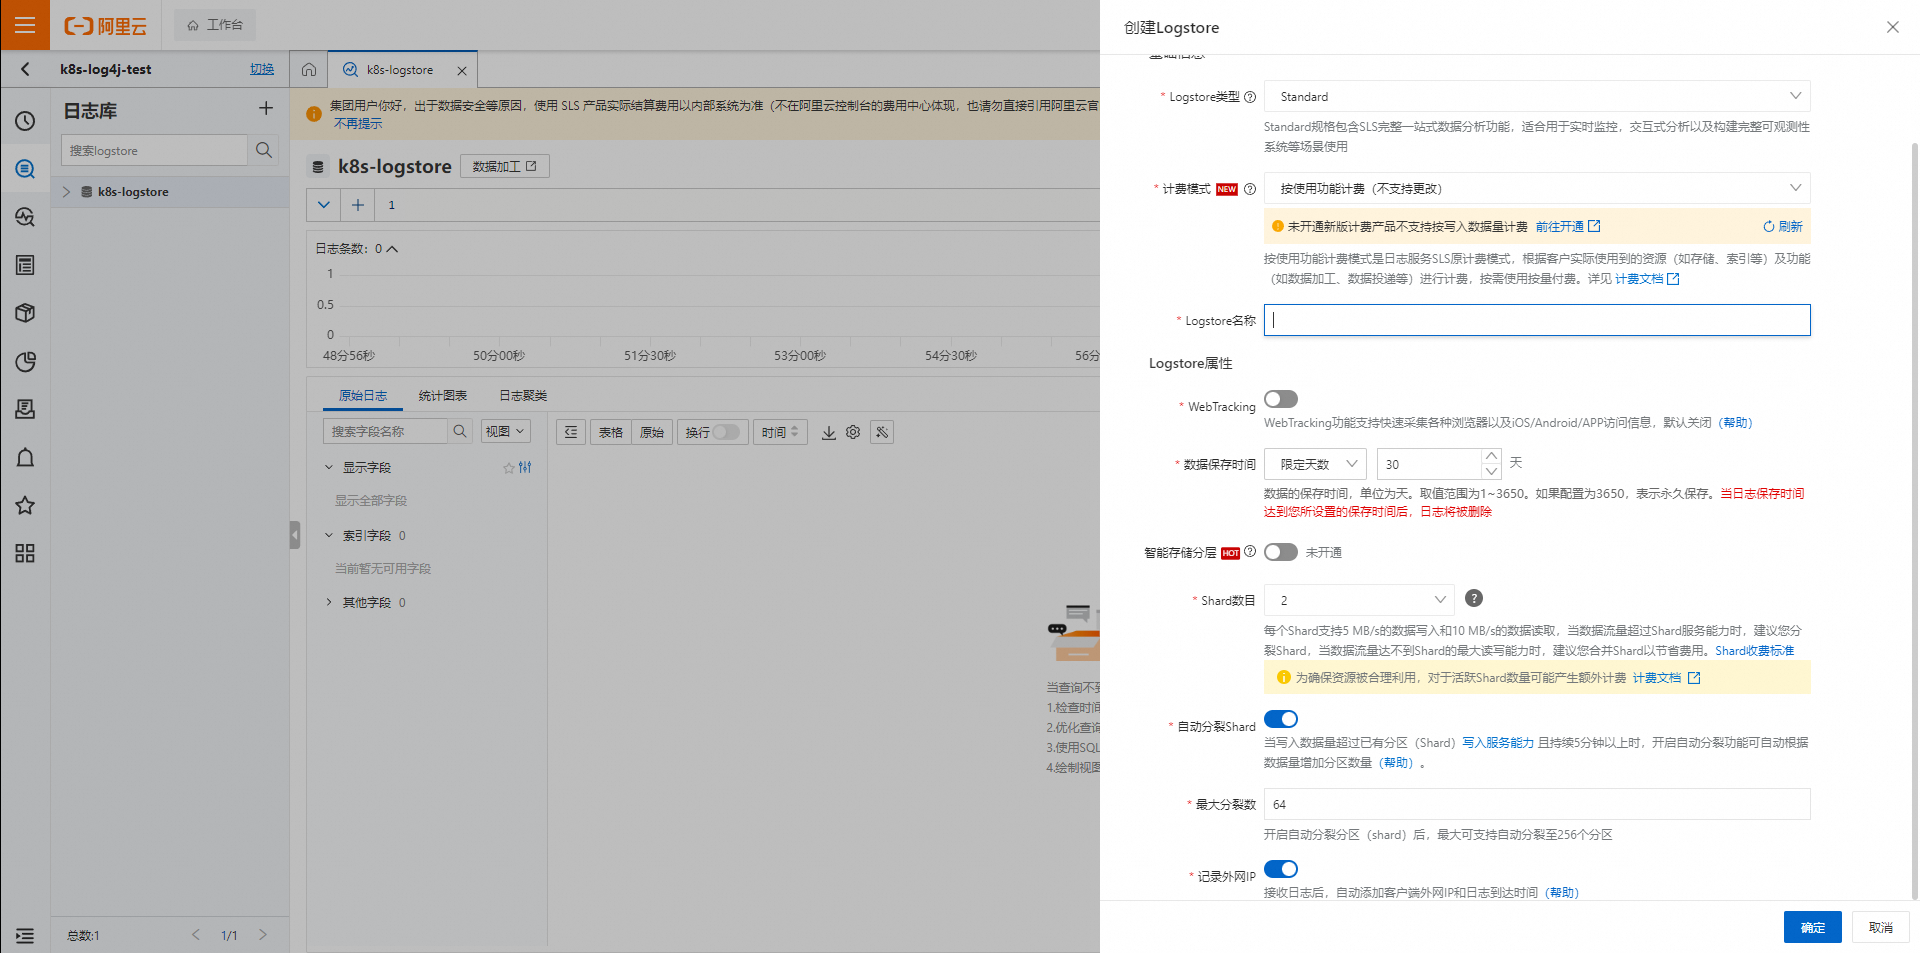This screenshot has width=1920, height=953.
Task: Click the 切换 project switch link
Action: [x=262, y=69]
